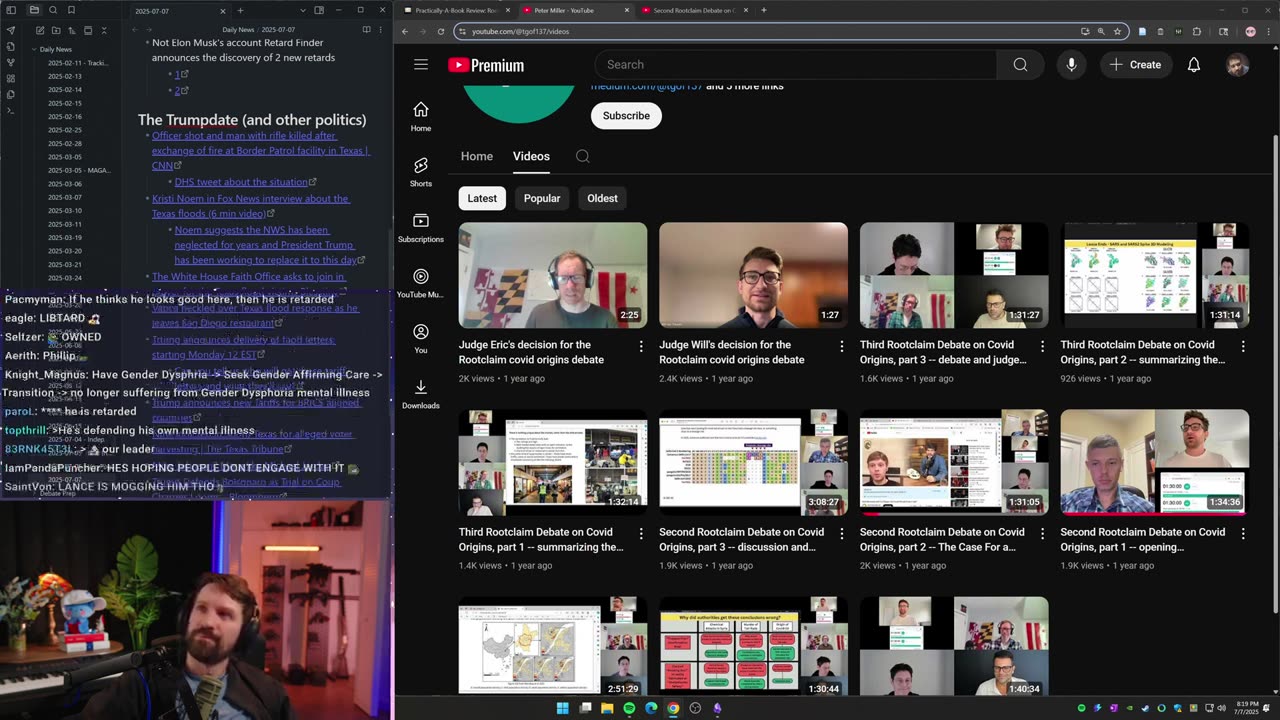Create a new note in Obsidian

(x=40, y=31)
